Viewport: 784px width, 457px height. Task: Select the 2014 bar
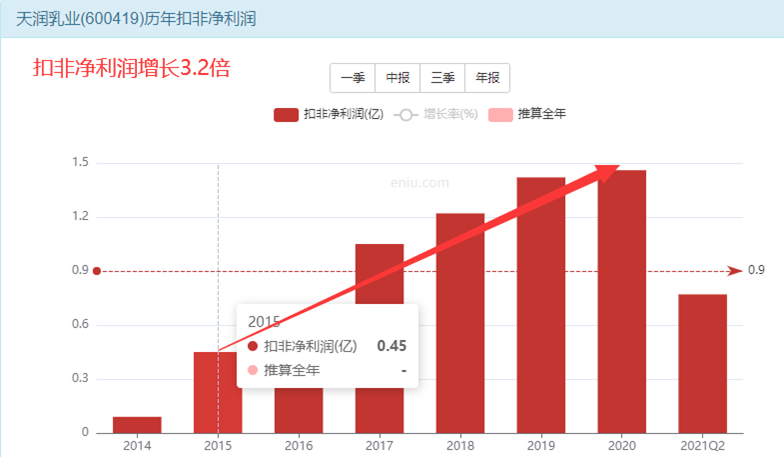coord(137,425)
